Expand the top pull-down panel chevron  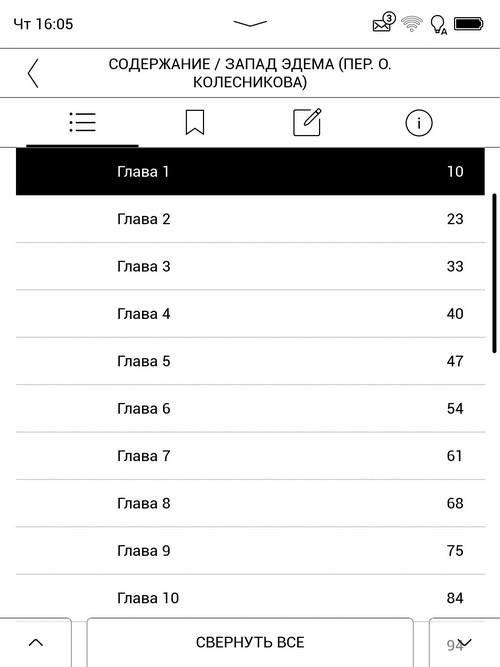[250, 23]
